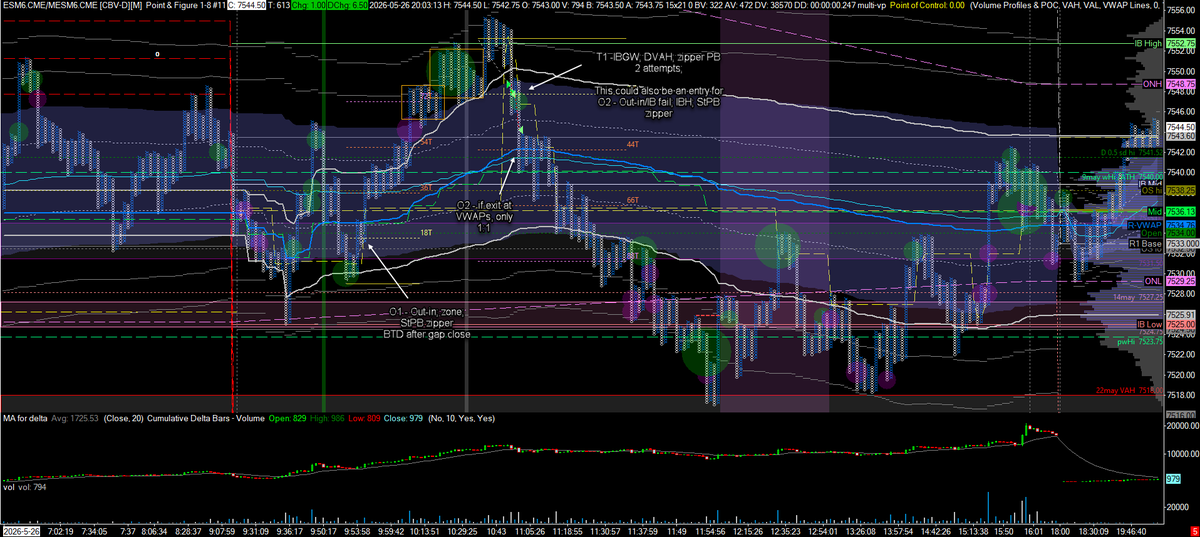Click the last price tag 7544.50
Screen dimensions: 1200x537
point(1181,127)
